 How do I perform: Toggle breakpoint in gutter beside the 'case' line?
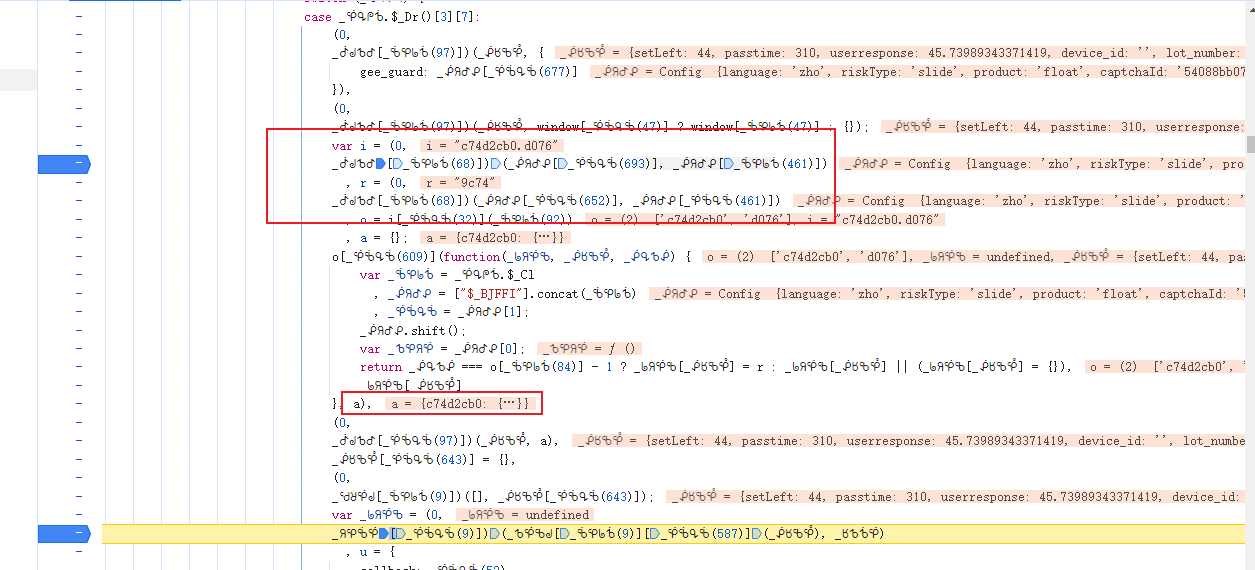[x=78, y=17]
